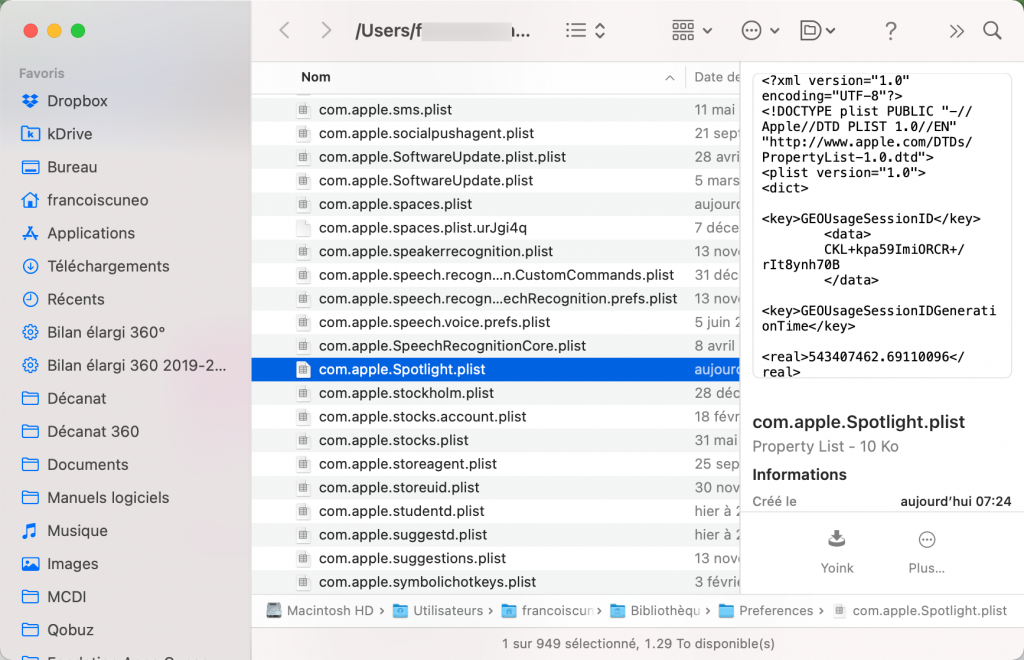Open the tags dropdown in the toolbar
The image size is (1024, 660).
[818, 30]
